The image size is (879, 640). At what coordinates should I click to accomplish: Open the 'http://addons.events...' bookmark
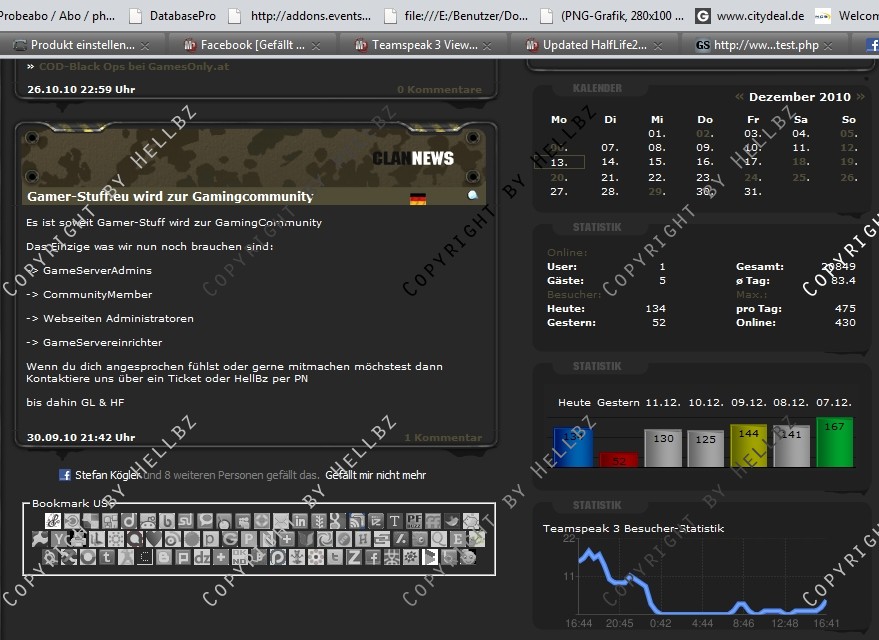pyautogui.click(x=300, y=16)
